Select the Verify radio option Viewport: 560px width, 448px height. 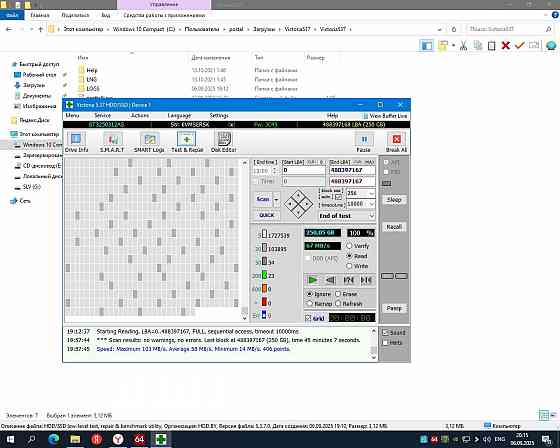(x=358, y=246)
